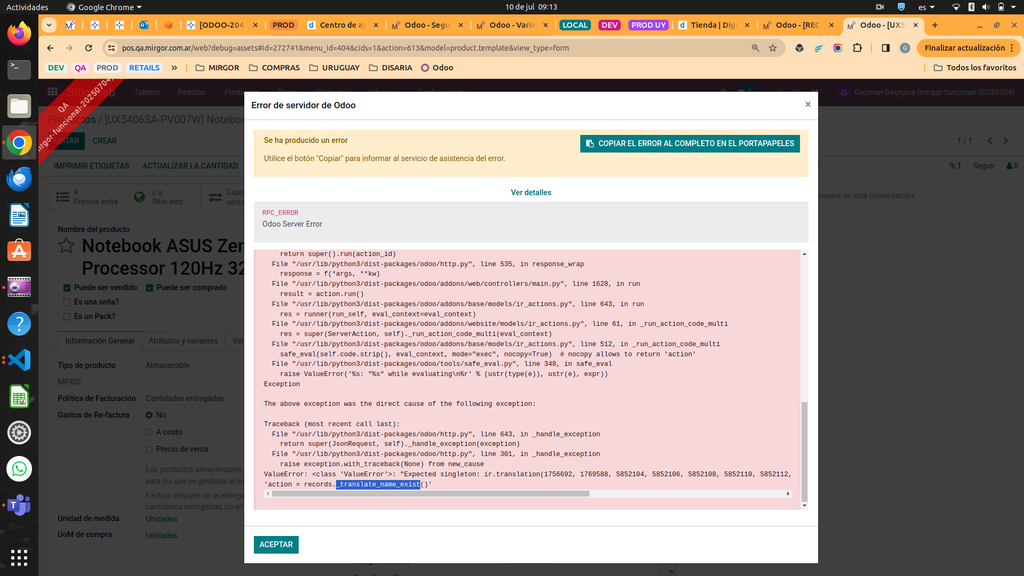This screenshot has height=576, width=1024.
Task: Open system status menu arrow
Action: 1014,7
